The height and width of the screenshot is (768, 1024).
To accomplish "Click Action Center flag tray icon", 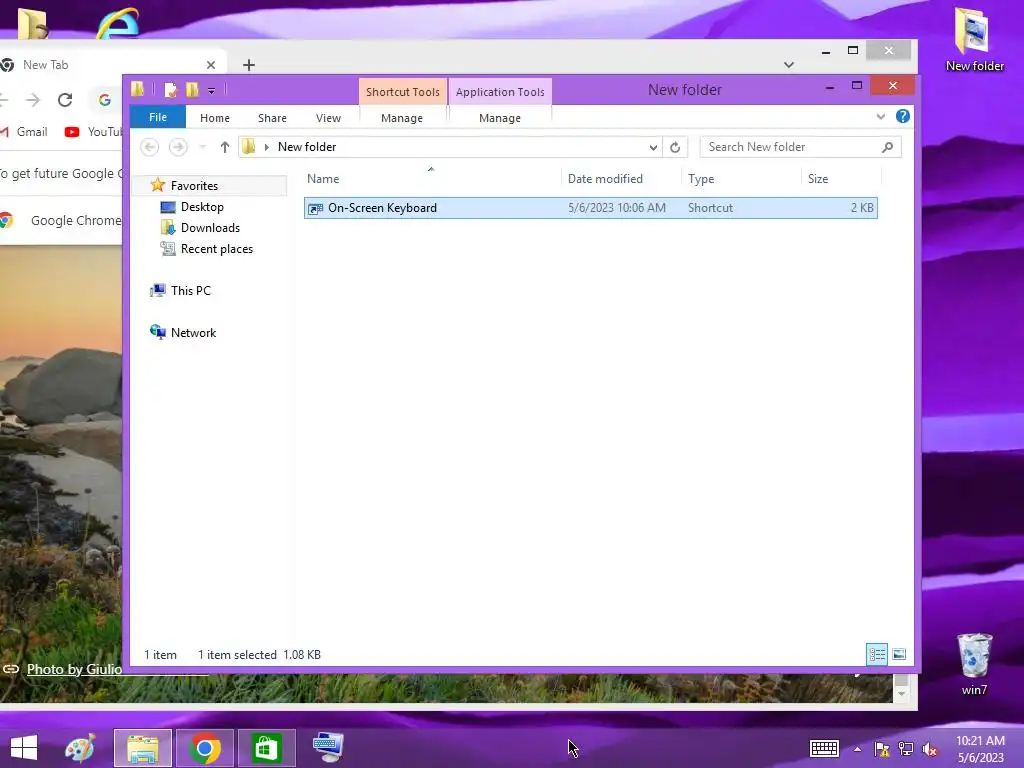I will (882, 749).
